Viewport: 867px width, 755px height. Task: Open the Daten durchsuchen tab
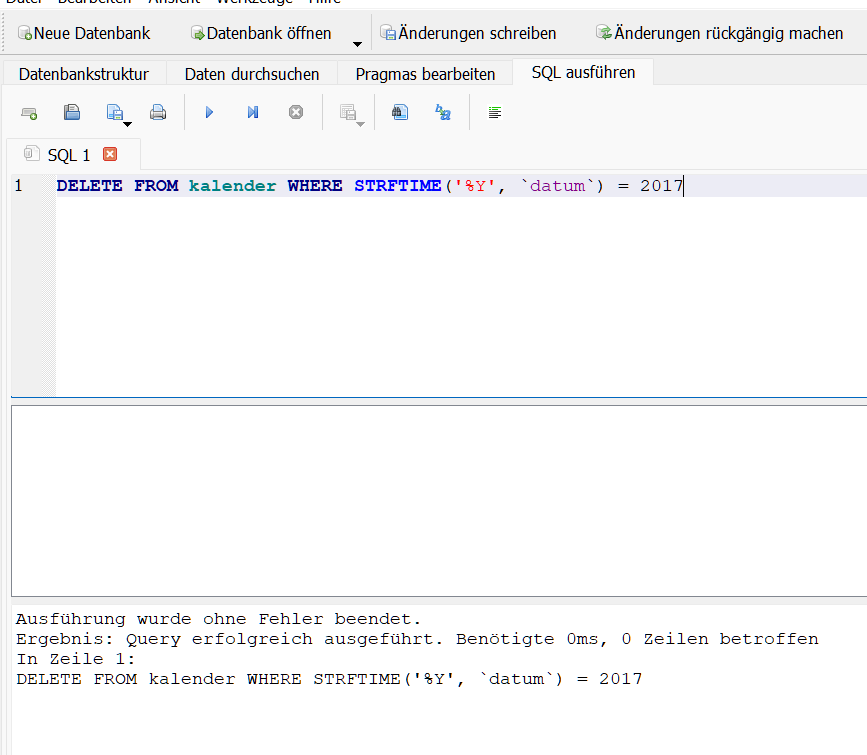tap(252, 74)
